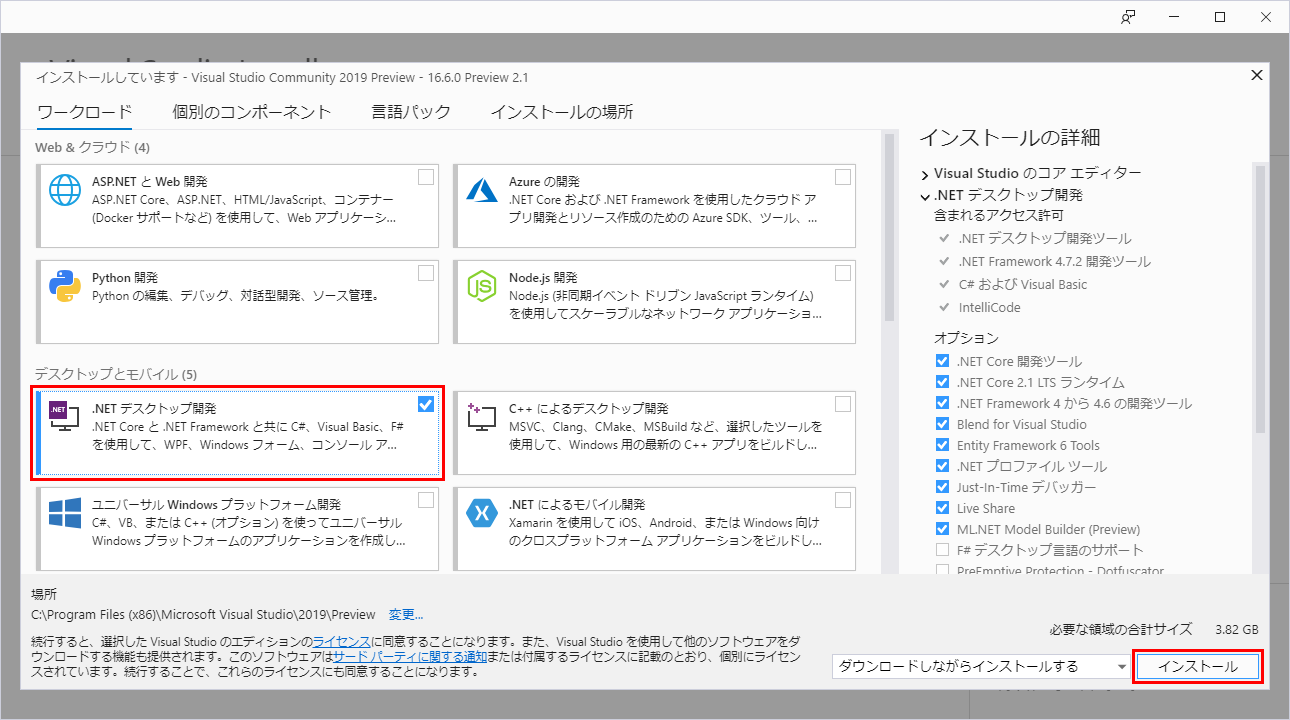Click the Web & クラウド (4) heading
The height and width of the screenshot is (720, 1290).
tap(92, 147)
